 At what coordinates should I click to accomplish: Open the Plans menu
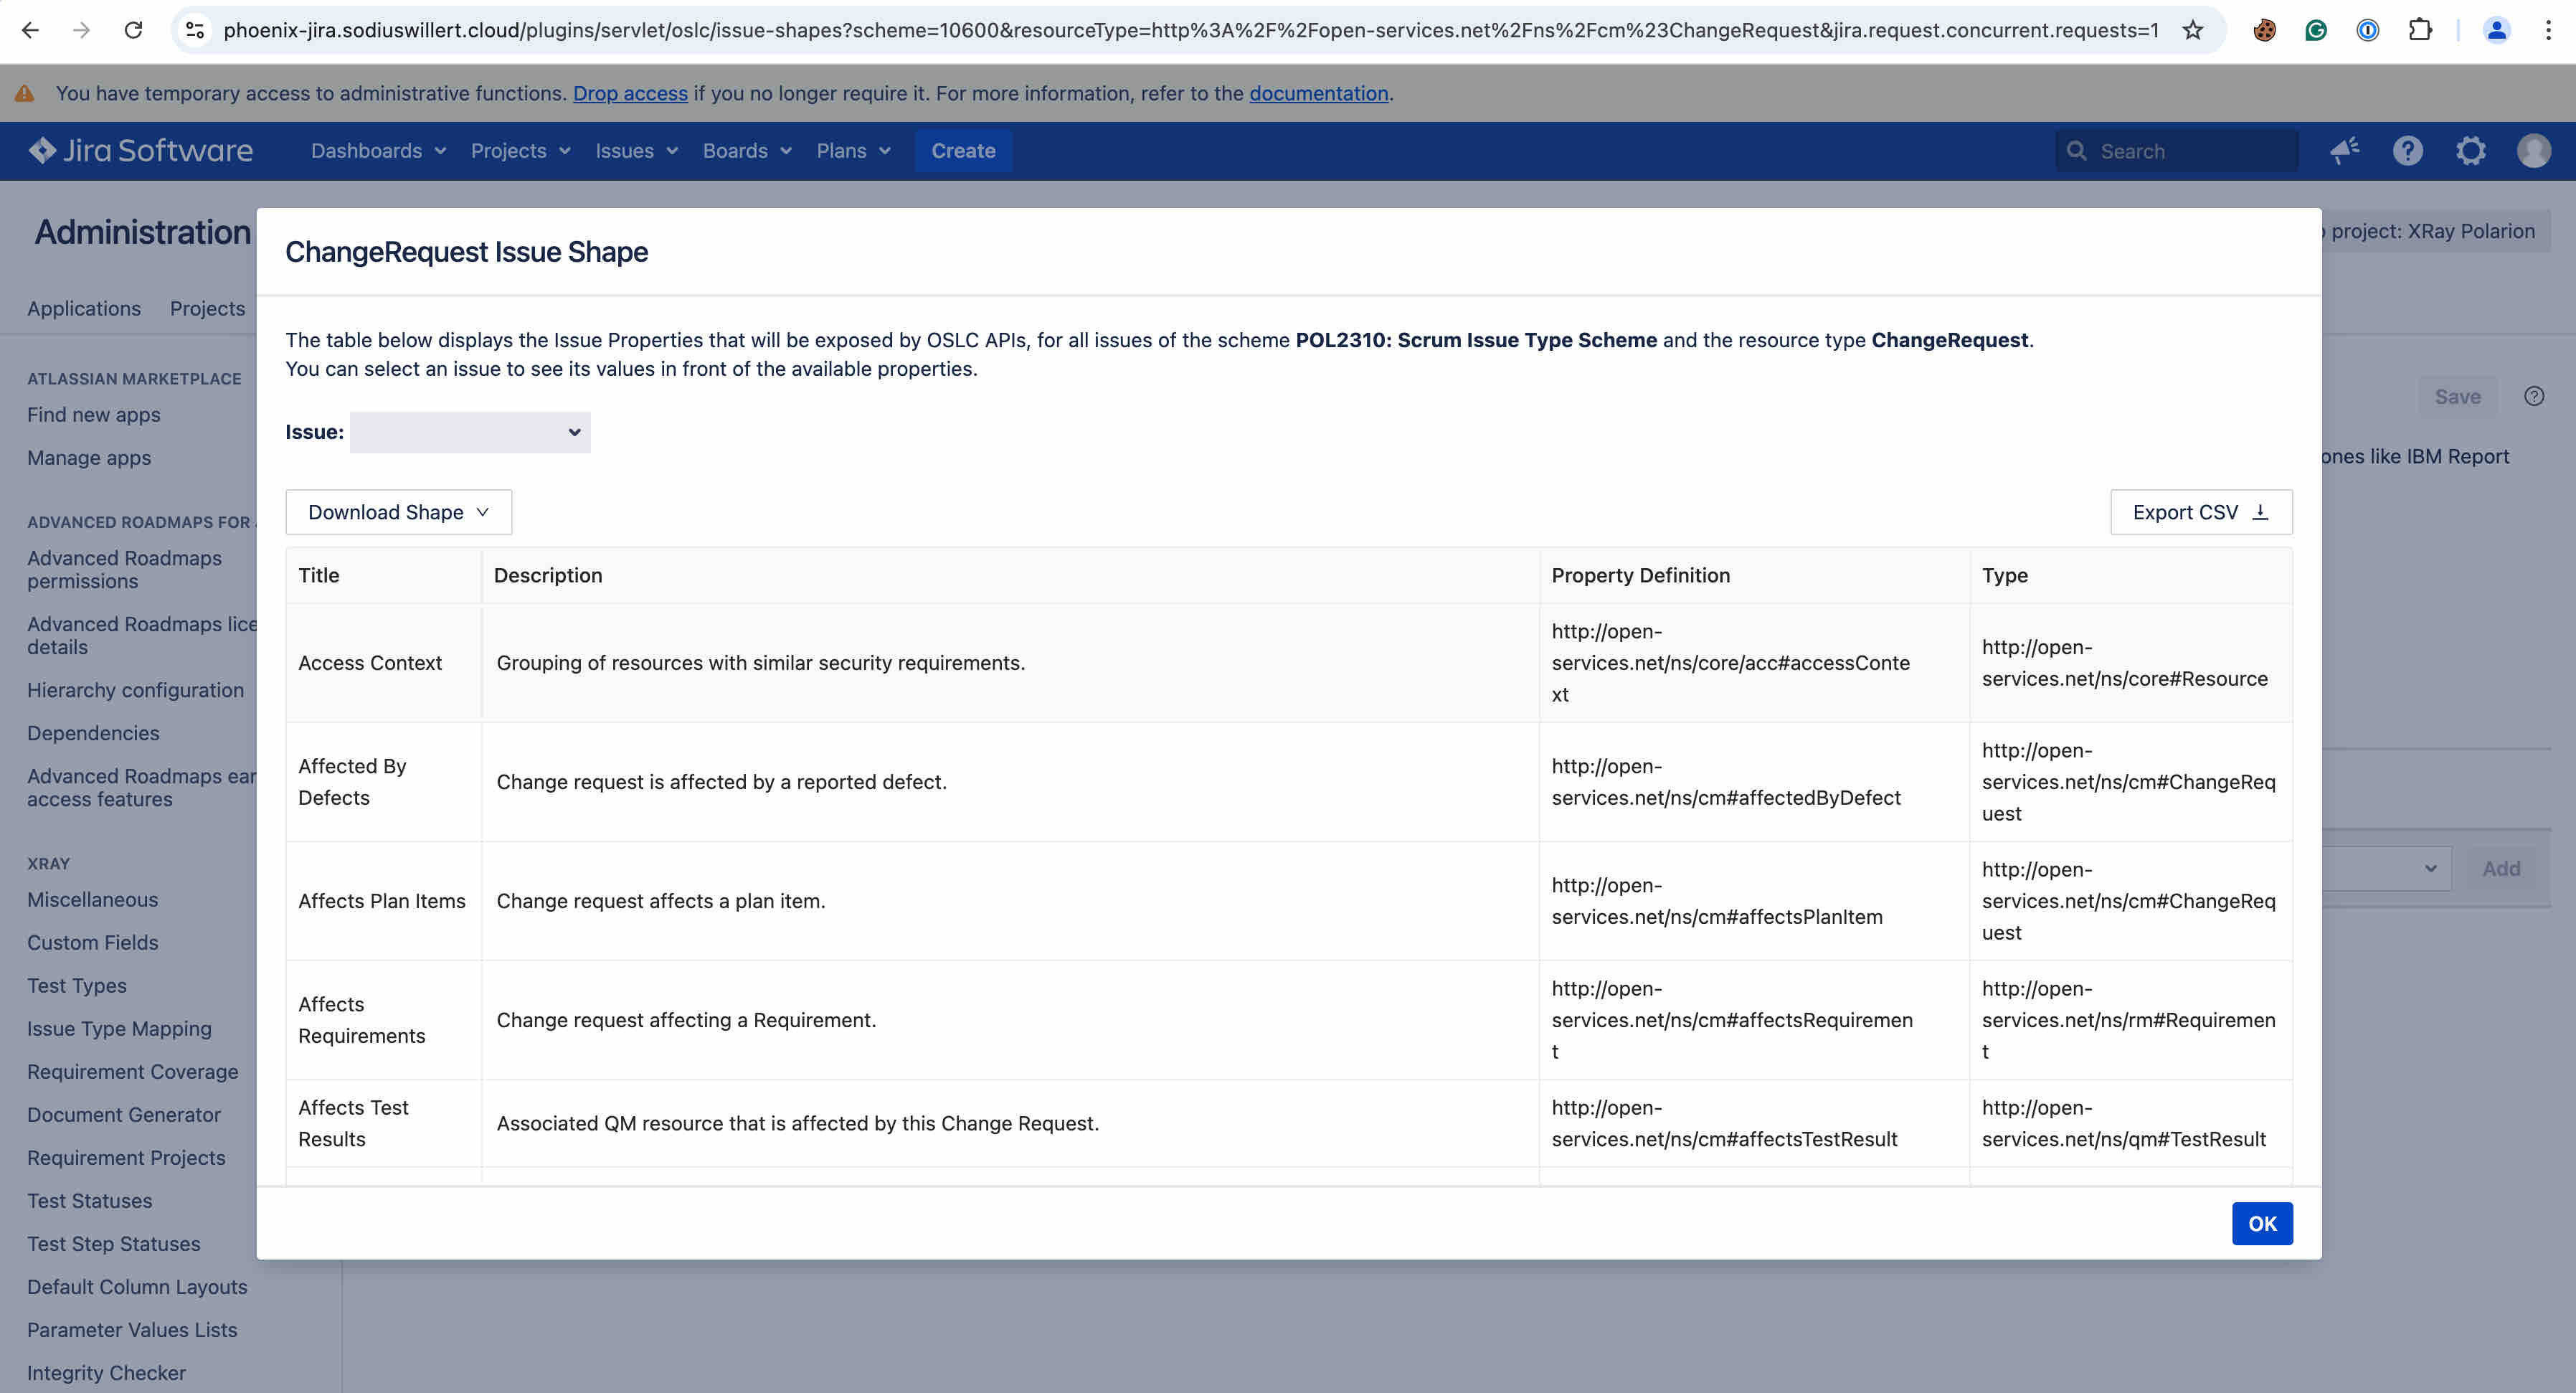(853, 151)
